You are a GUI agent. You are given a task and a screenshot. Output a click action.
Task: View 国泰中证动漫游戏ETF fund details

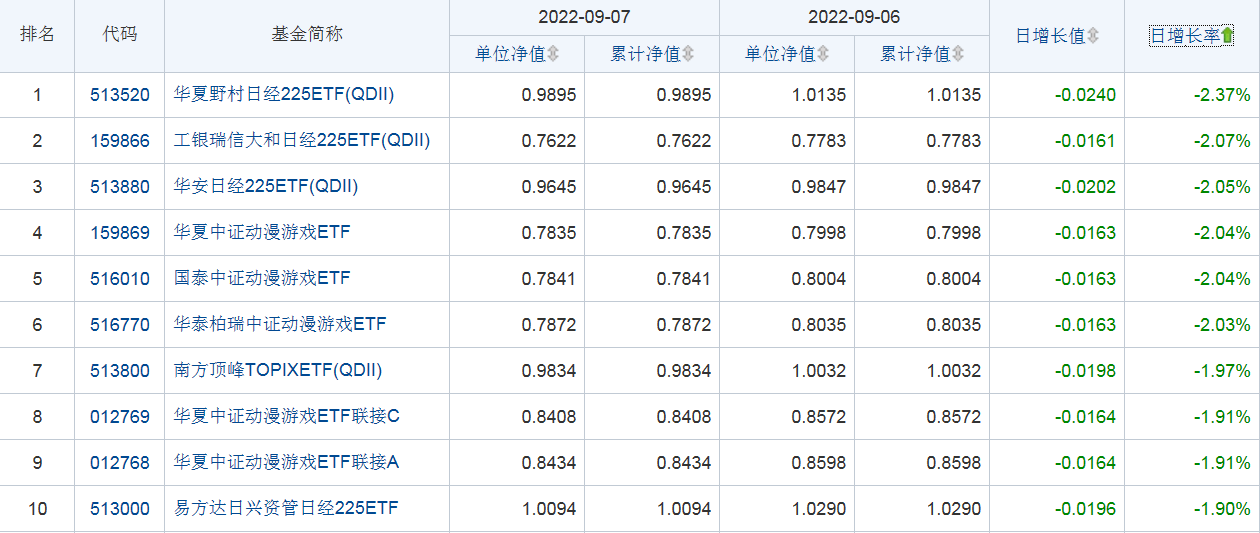click(x=262, y=278)
